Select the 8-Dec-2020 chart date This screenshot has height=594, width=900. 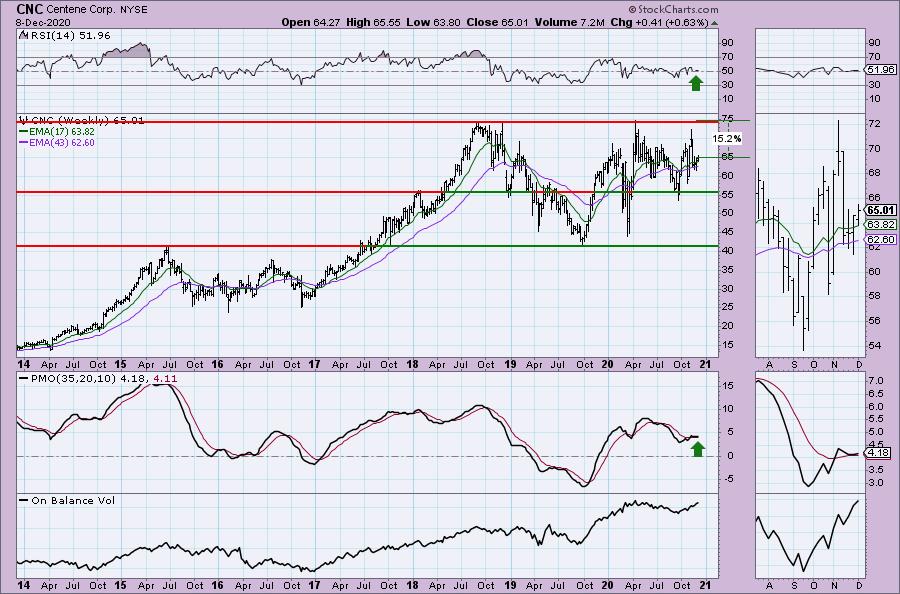click(x=44, y=22)
